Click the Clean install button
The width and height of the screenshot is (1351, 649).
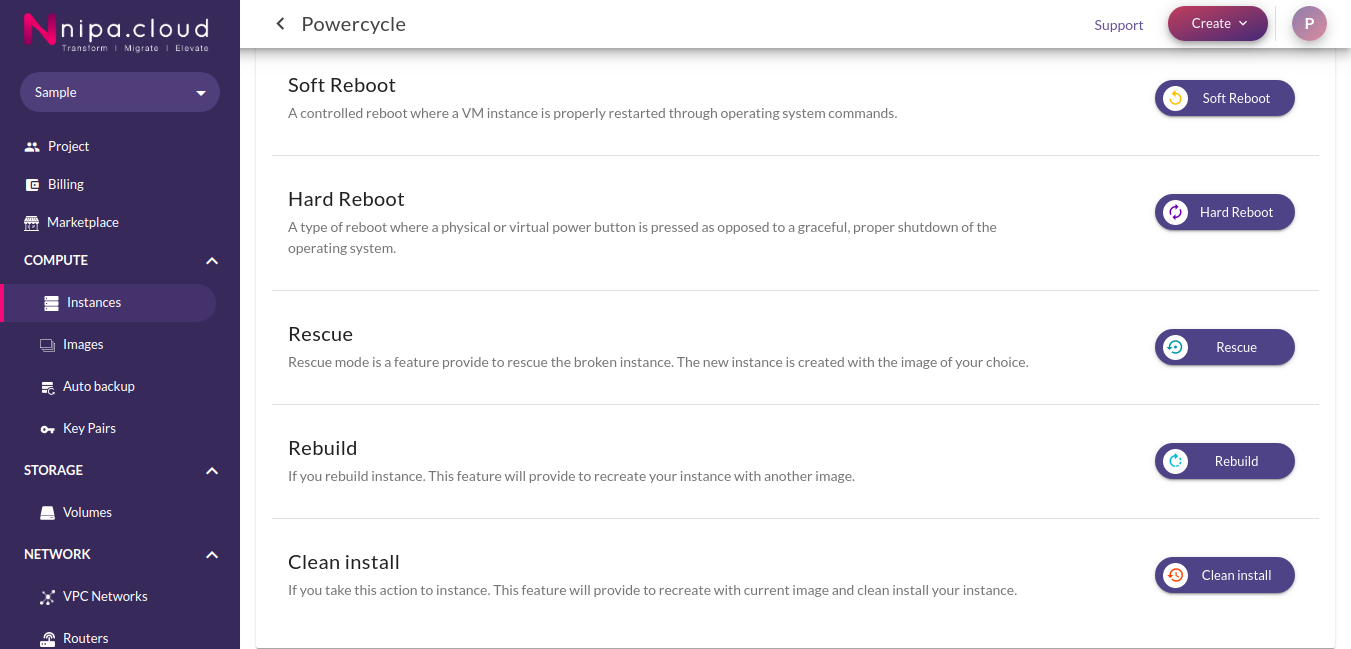pos(1225,575)
